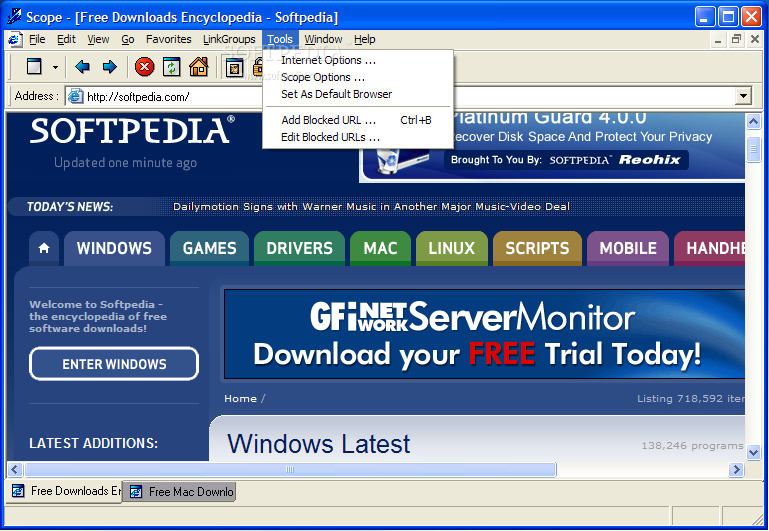Select Add Blocked URL menu entry
The height and width of the screenshot is (531, 769).
tap(358, 120)
